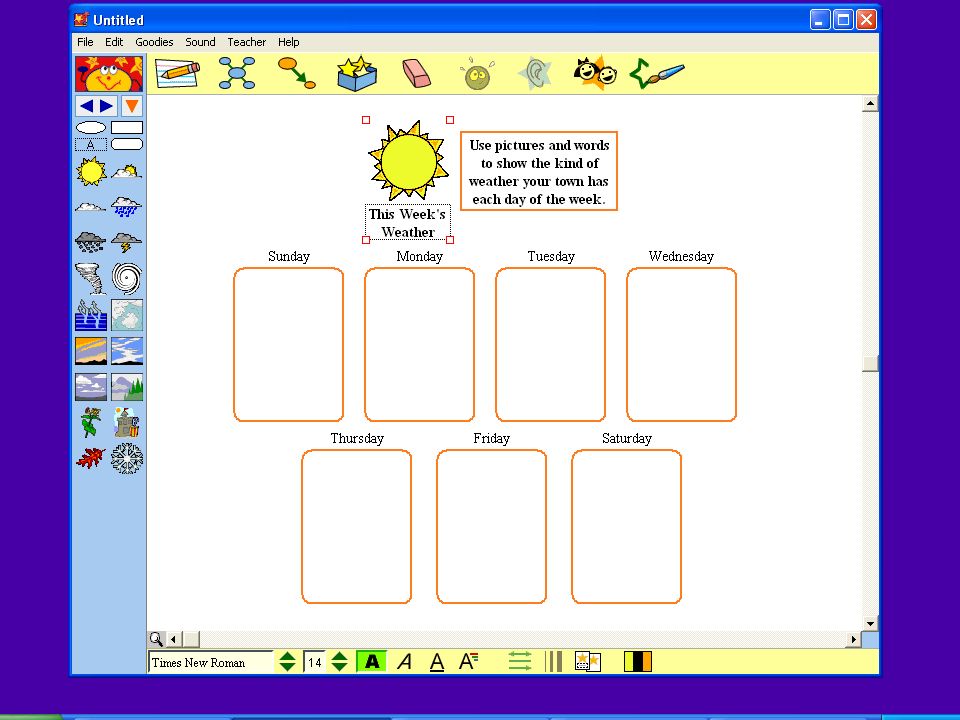Open the green link arrows options

tap(520, 661)
